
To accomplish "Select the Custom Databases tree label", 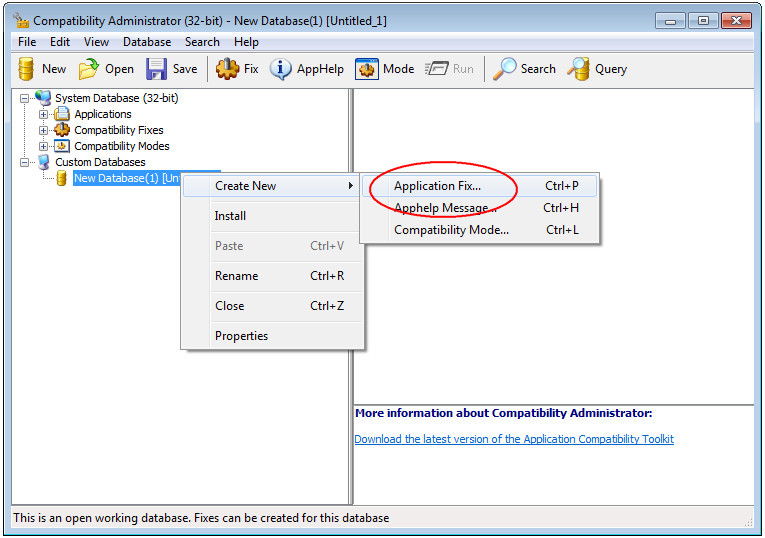I will tap(100, 162).
